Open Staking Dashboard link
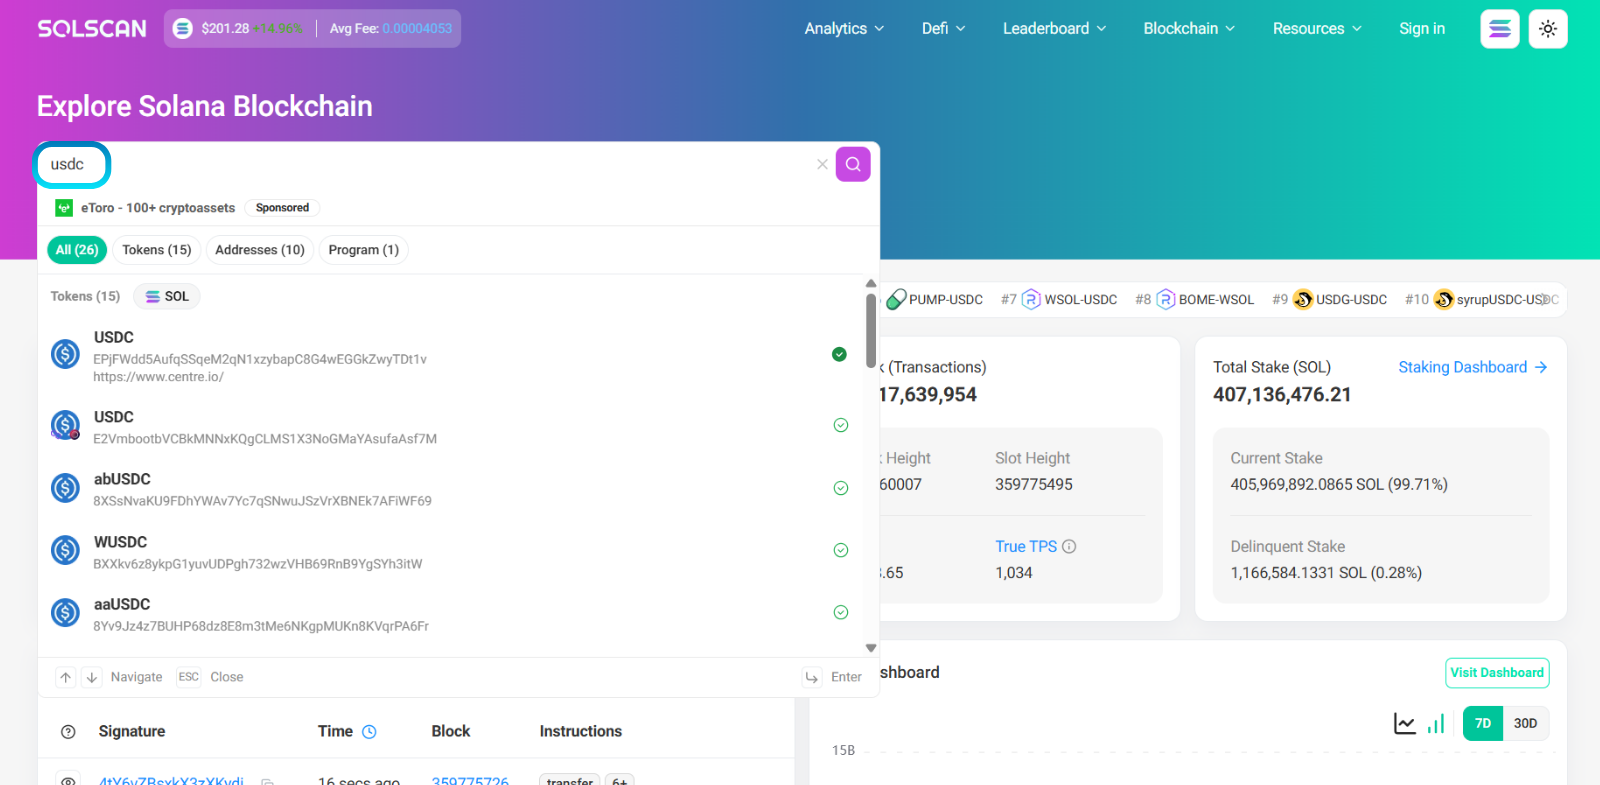Screen dimensions: 1600x785 point(1473,367)
